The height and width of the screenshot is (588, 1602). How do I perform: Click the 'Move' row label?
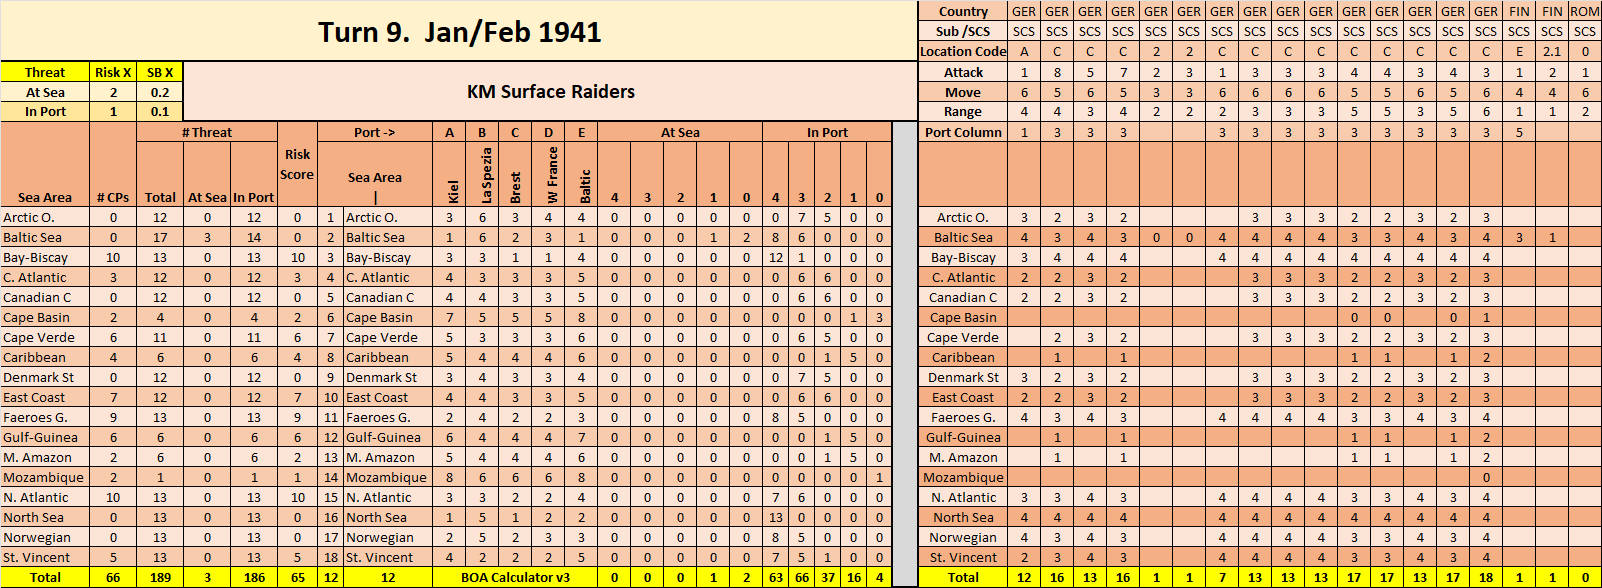(x=963, y=92)
